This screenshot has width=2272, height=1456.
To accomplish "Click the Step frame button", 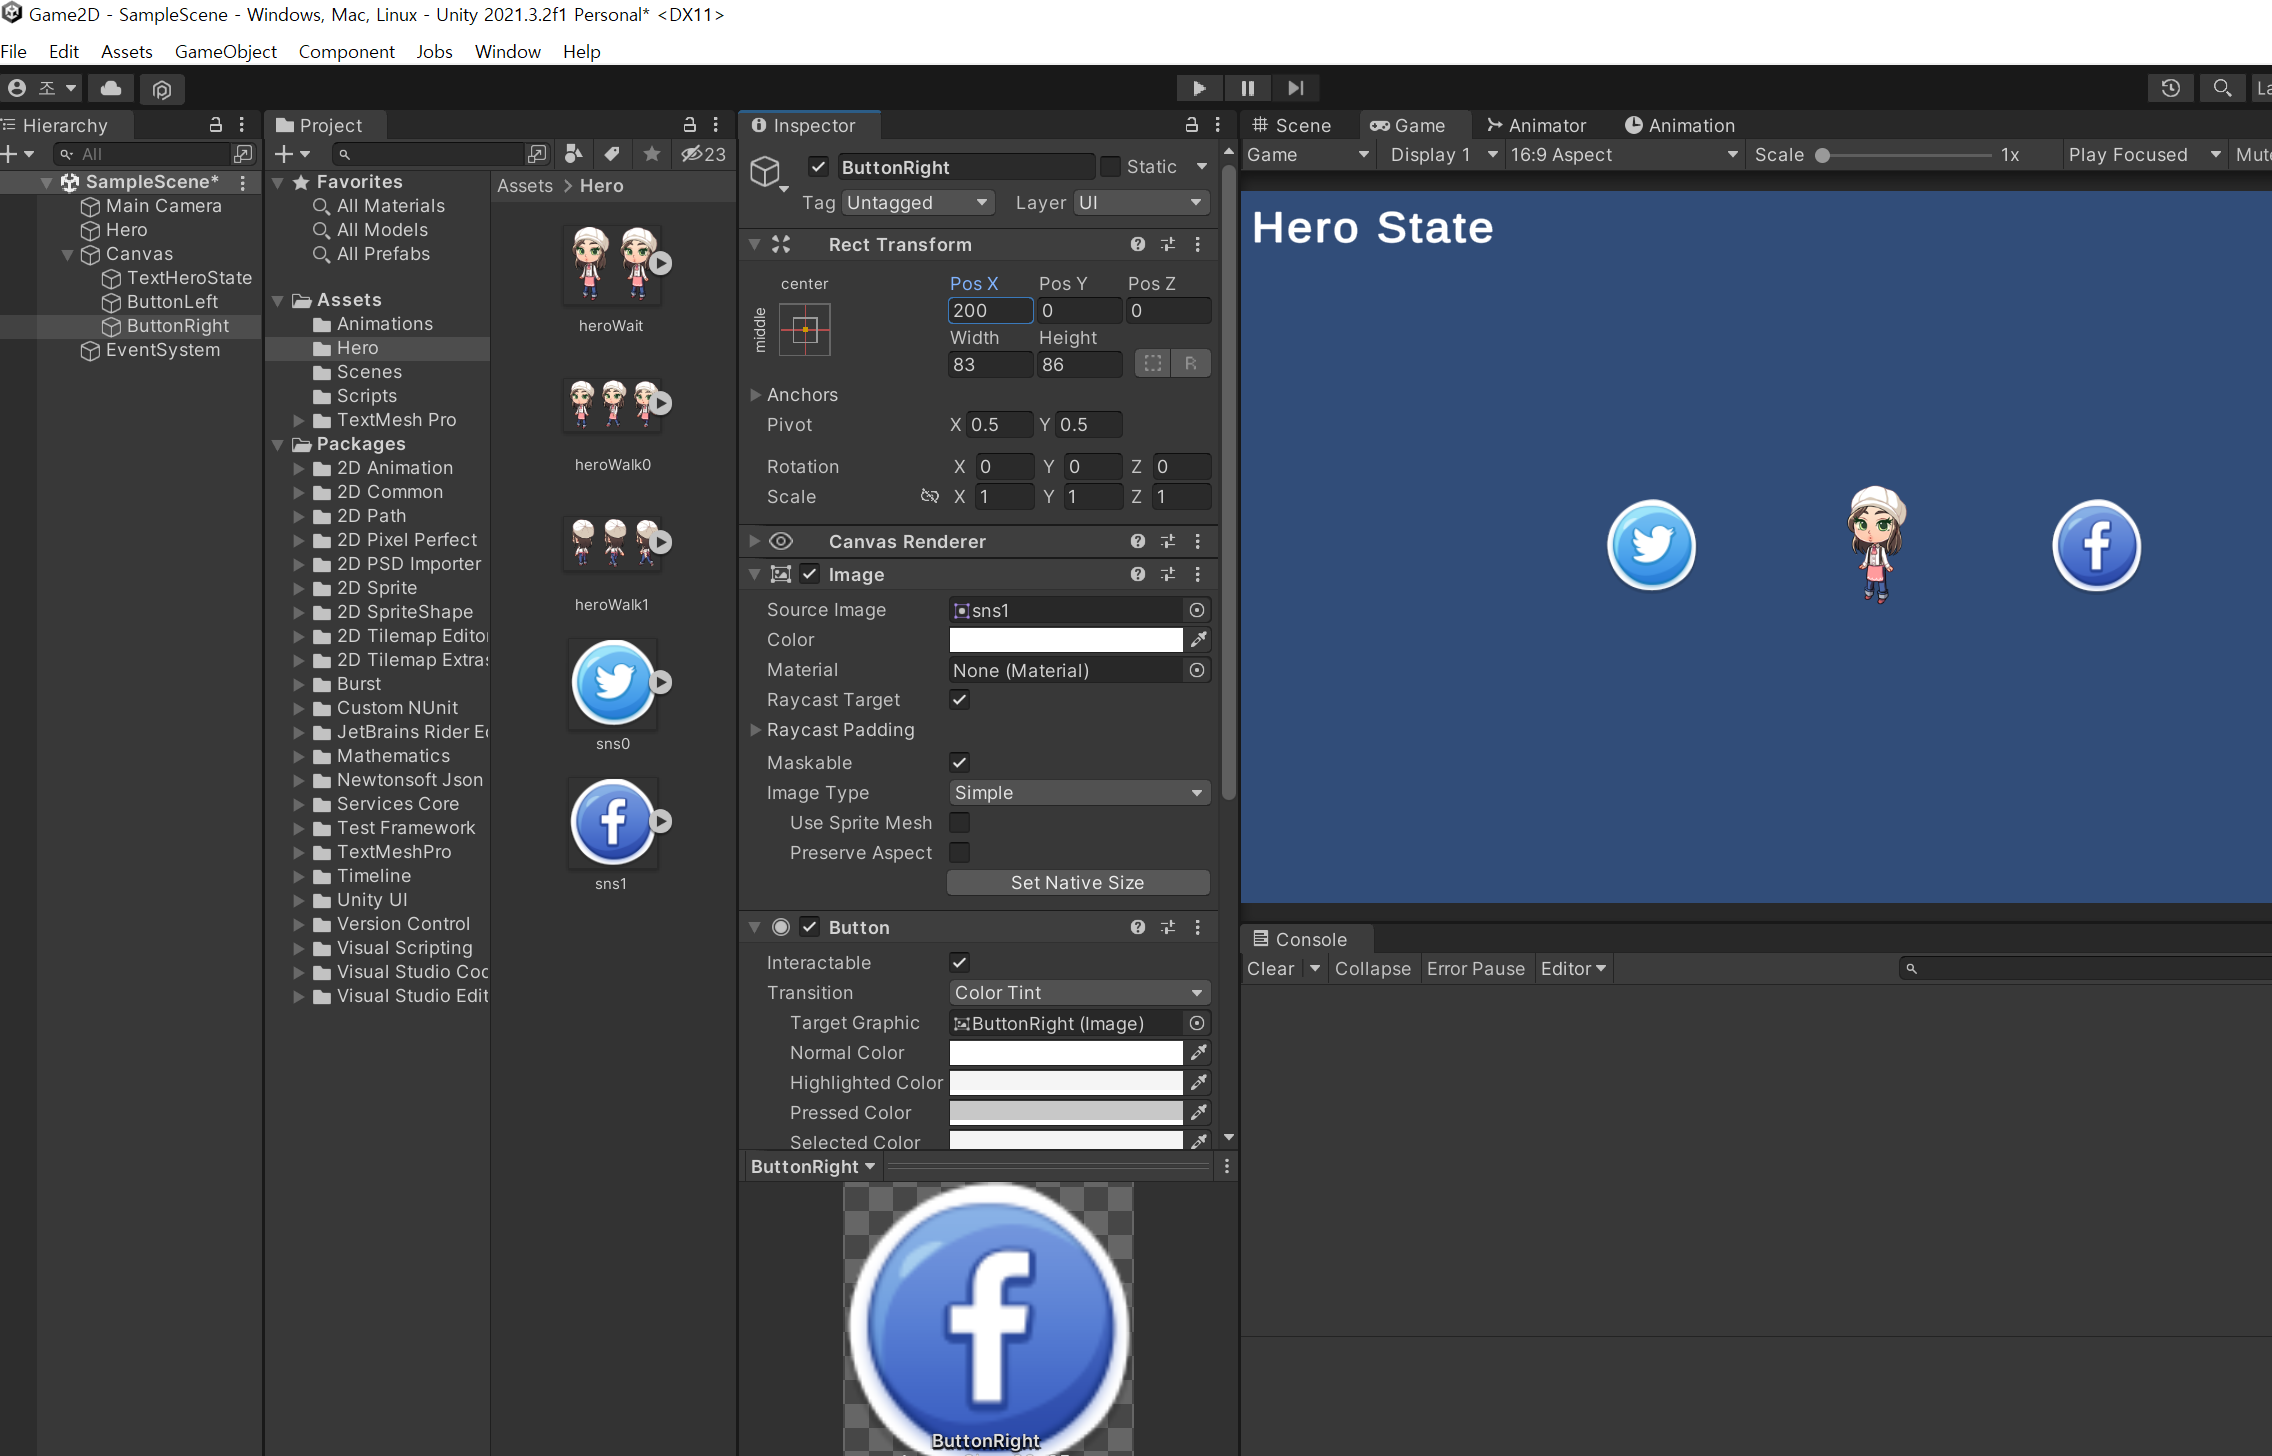I will [x=1295, y=88].
